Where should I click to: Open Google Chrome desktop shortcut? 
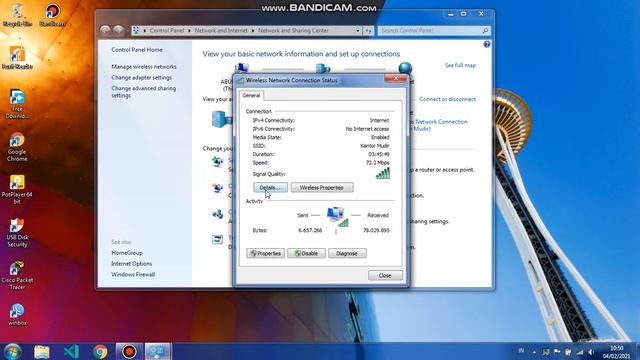pos(17,147)
